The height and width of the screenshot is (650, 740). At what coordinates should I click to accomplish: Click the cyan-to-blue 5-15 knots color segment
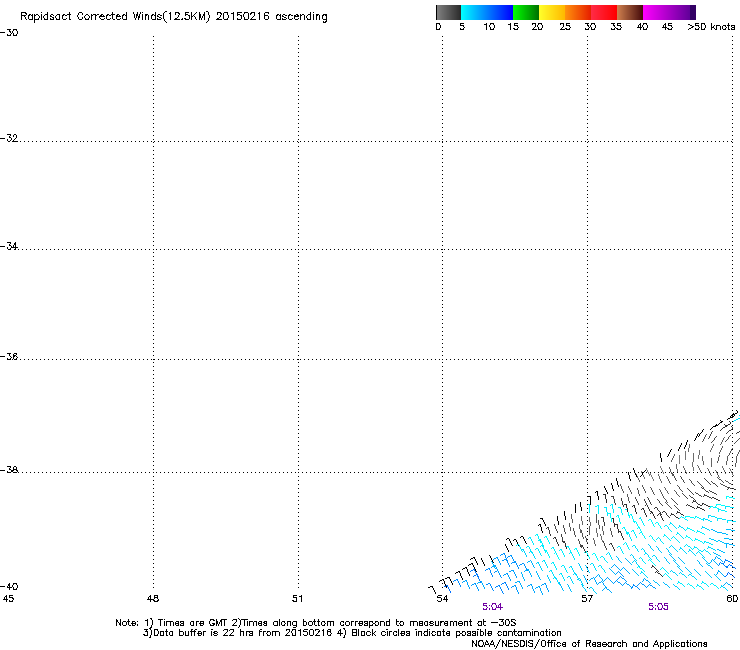click(x=487, y=12)
